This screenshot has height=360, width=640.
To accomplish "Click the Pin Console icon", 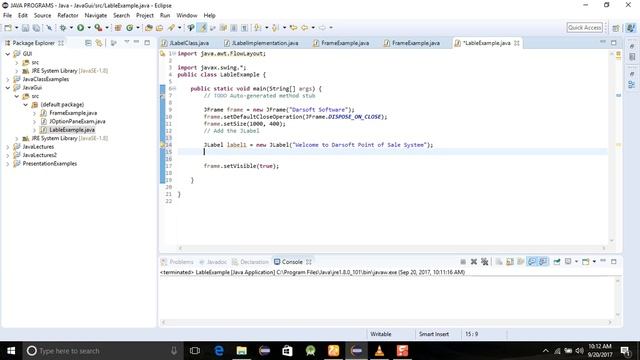I will 557,262.
